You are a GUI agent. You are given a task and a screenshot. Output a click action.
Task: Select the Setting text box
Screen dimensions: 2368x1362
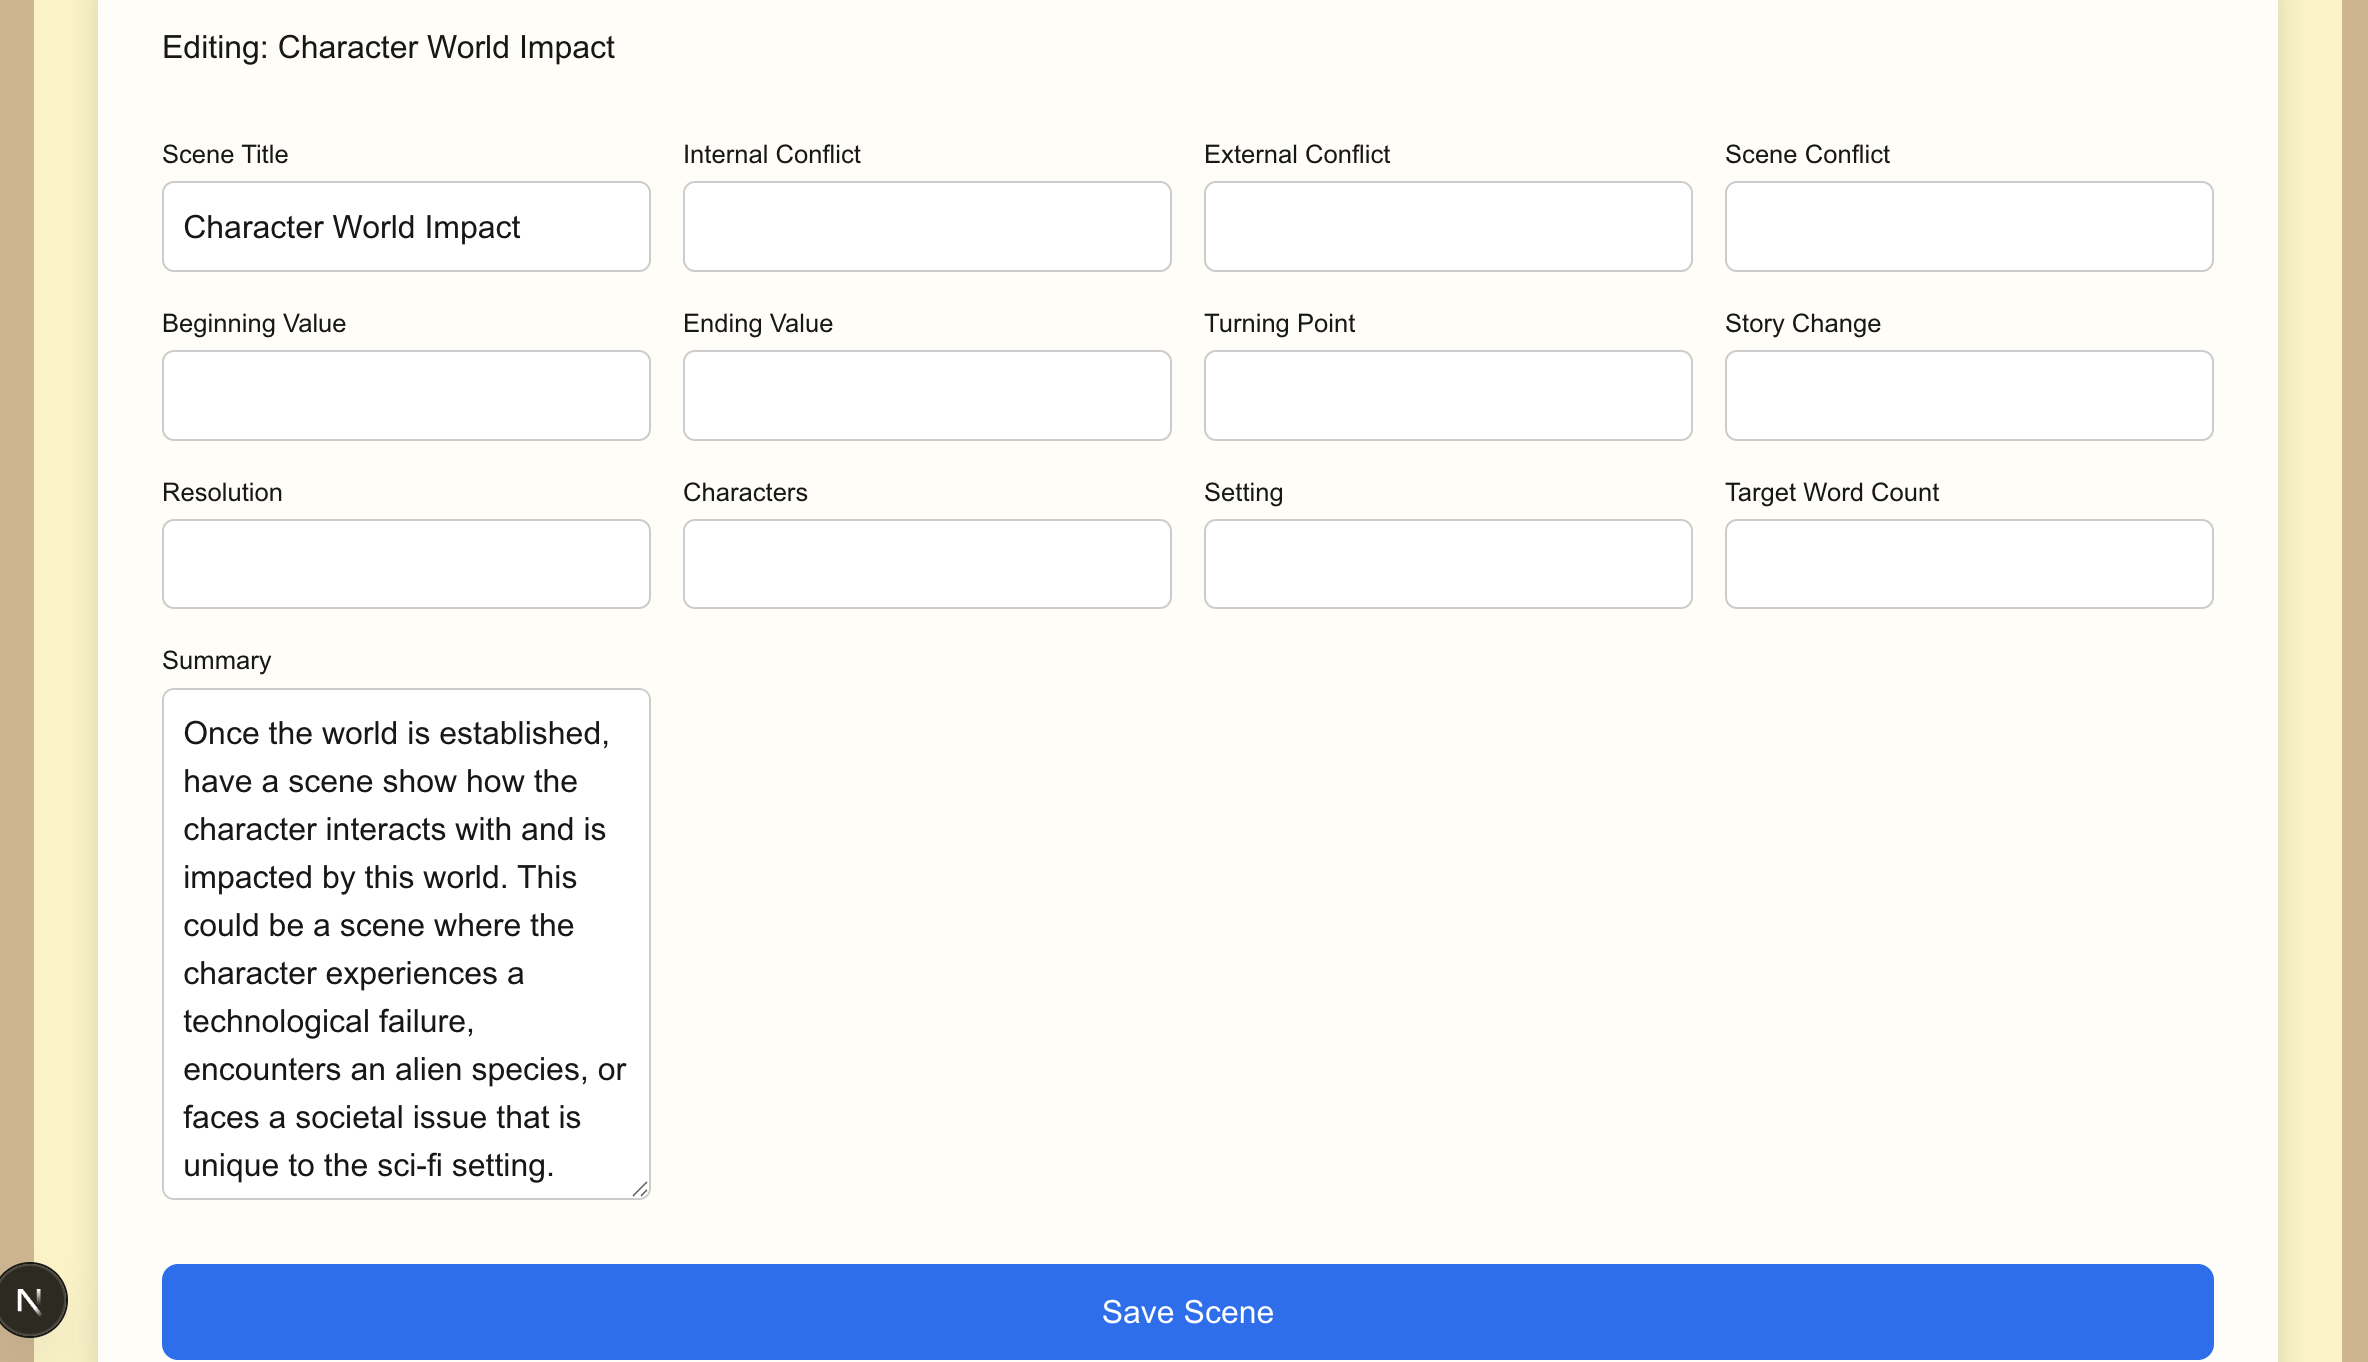(x=1448, y=564)
